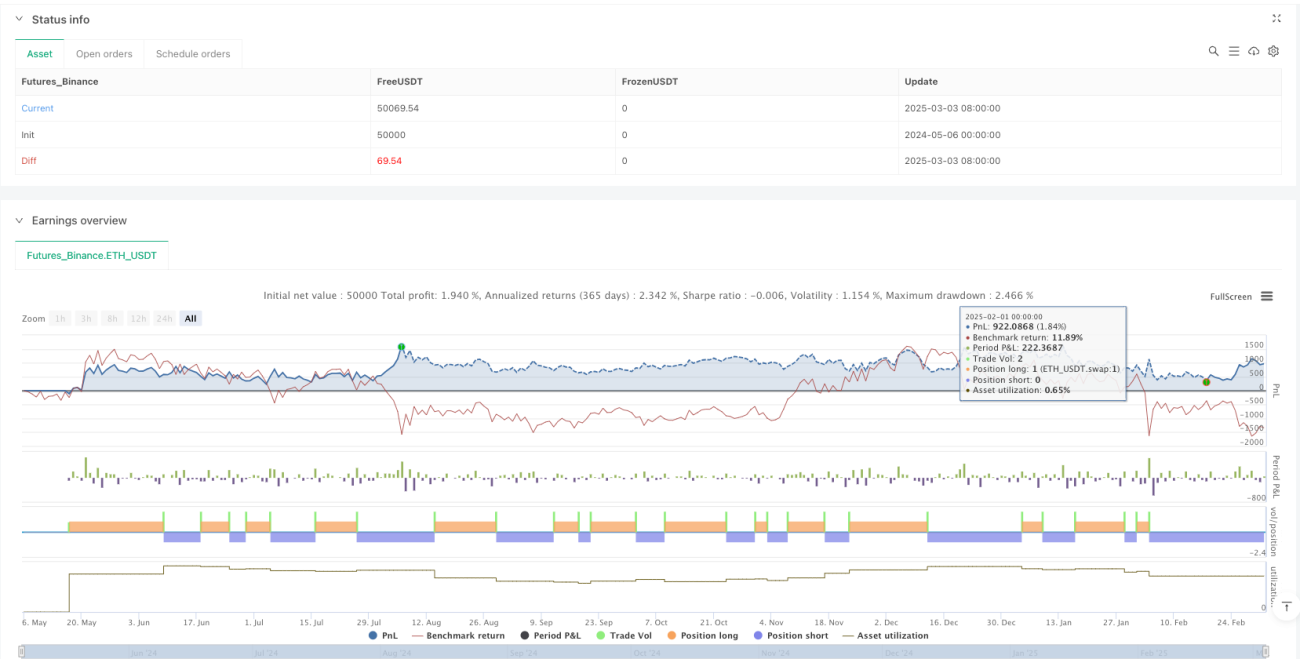1300x659 pixels.
Task: Click the search magnifier icon in Status info
Action: [x=1213, y=51]
